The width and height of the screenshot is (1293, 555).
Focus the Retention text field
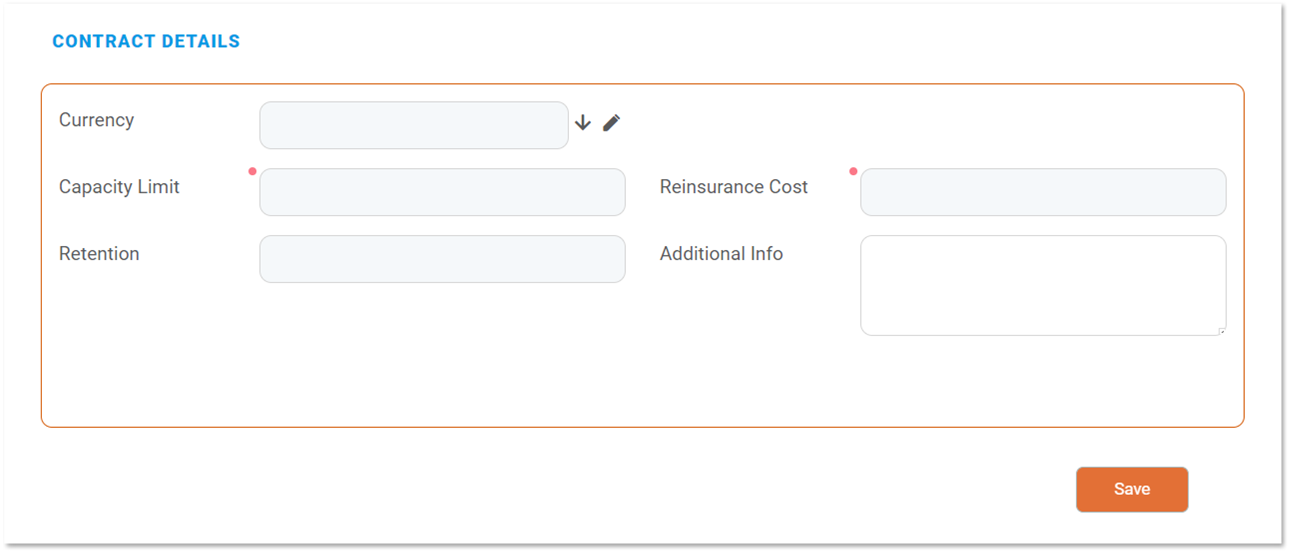coord(442,259)
